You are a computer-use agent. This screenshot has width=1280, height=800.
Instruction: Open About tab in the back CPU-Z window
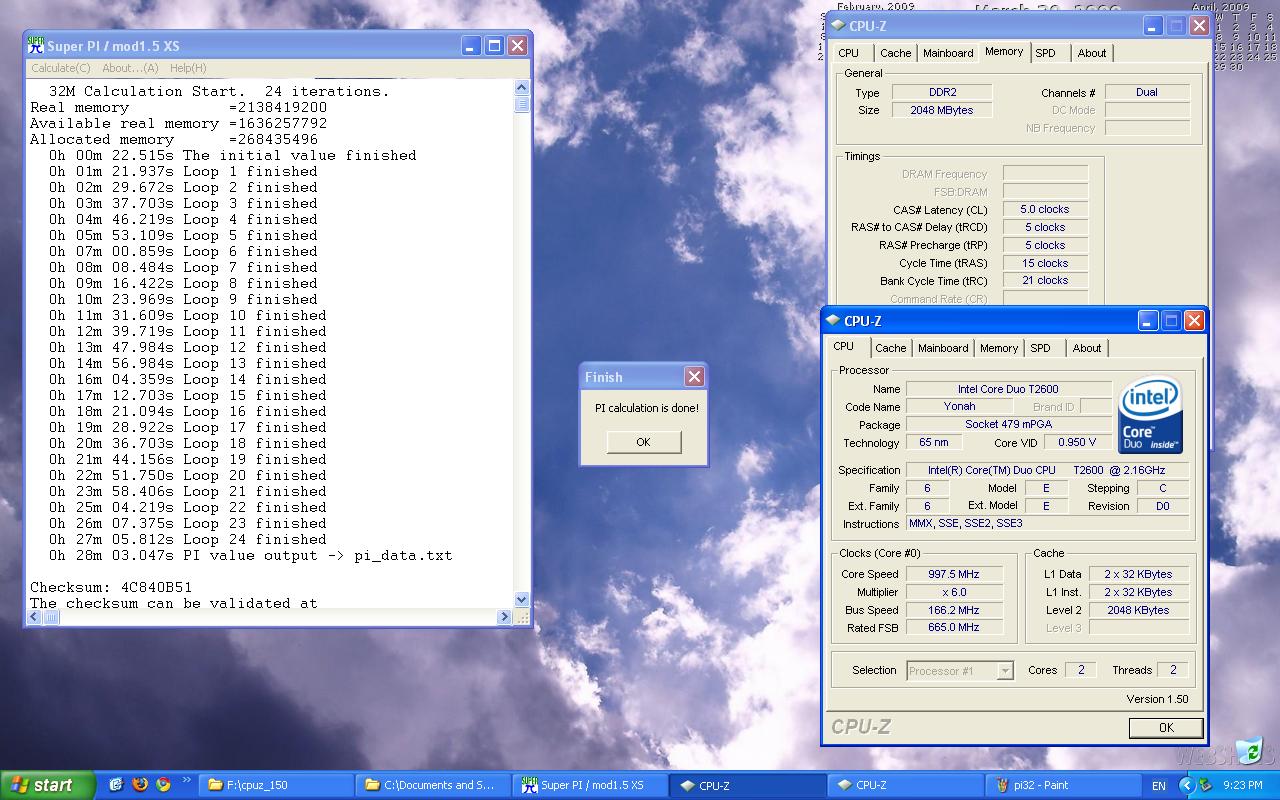tap(1092, 53)
